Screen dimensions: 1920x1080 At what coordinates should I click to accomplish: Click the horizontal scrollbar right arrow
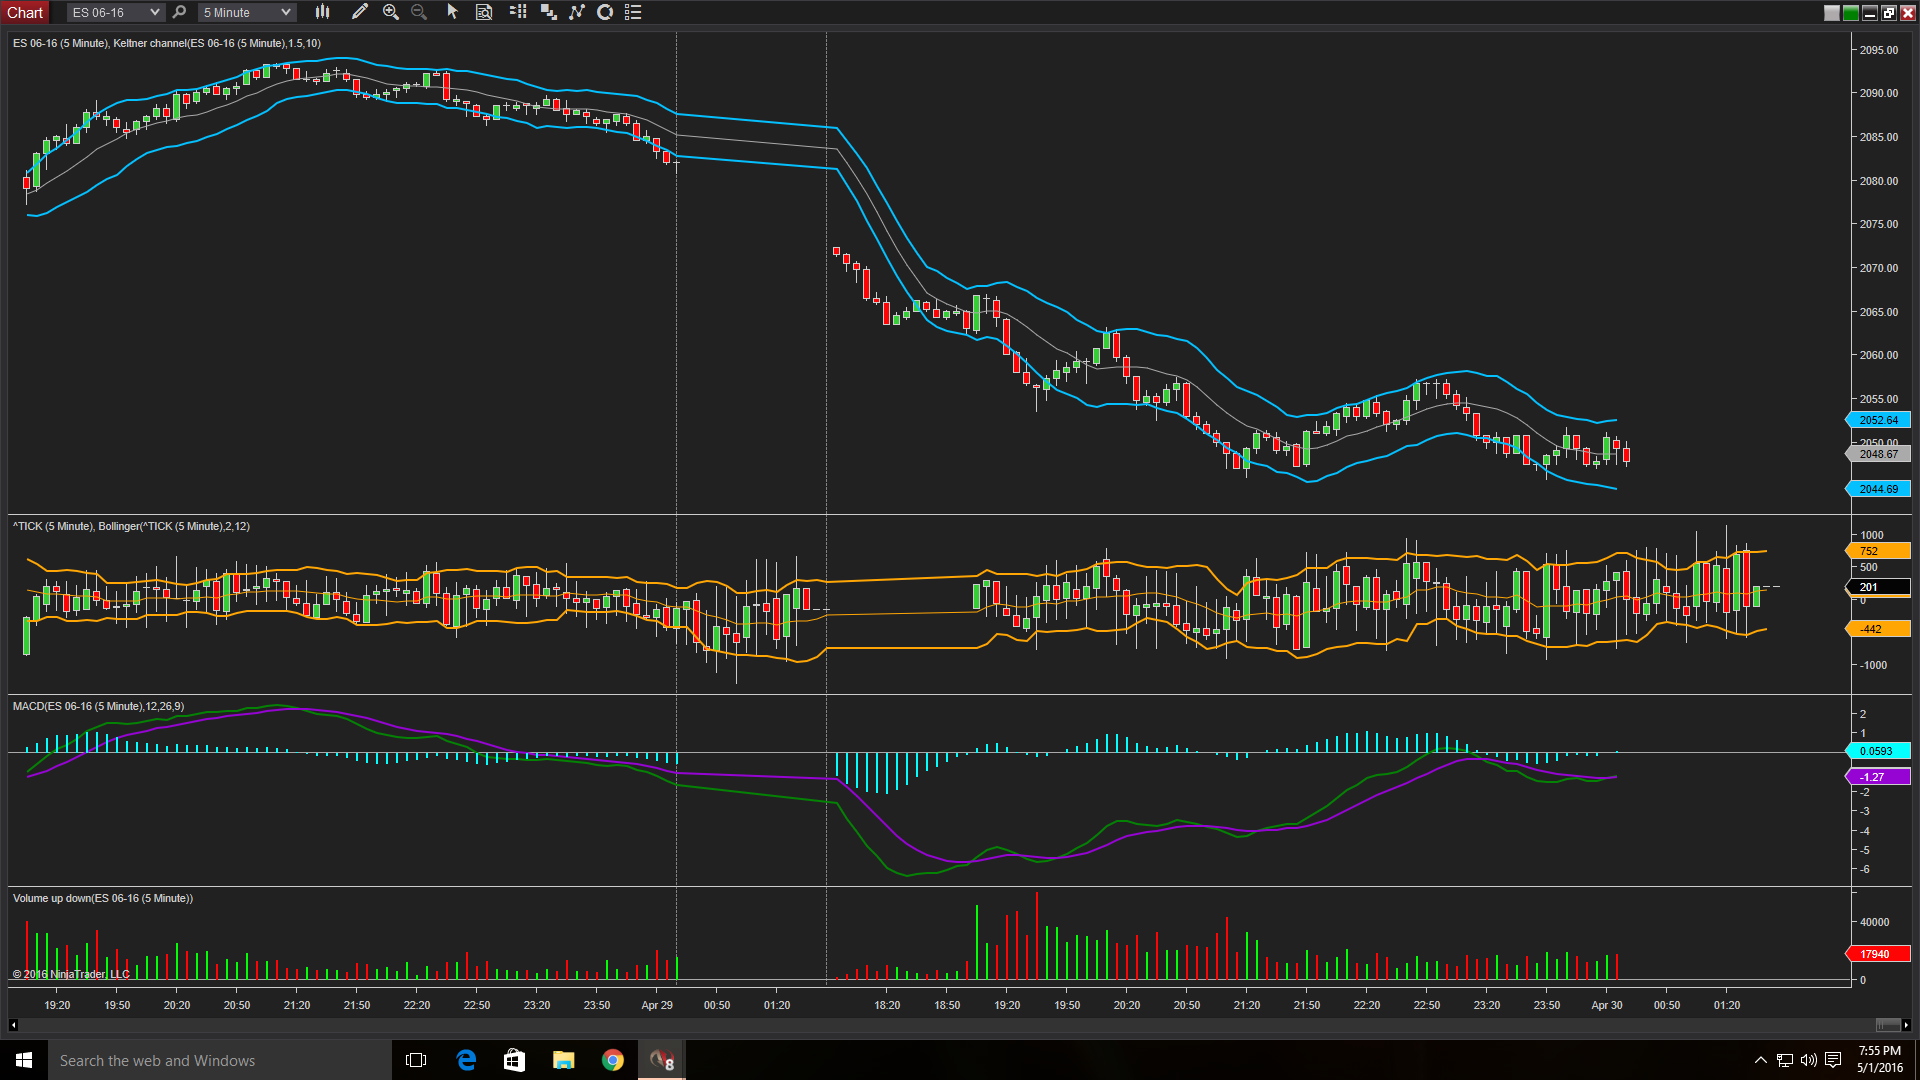click(1906, 1025)
